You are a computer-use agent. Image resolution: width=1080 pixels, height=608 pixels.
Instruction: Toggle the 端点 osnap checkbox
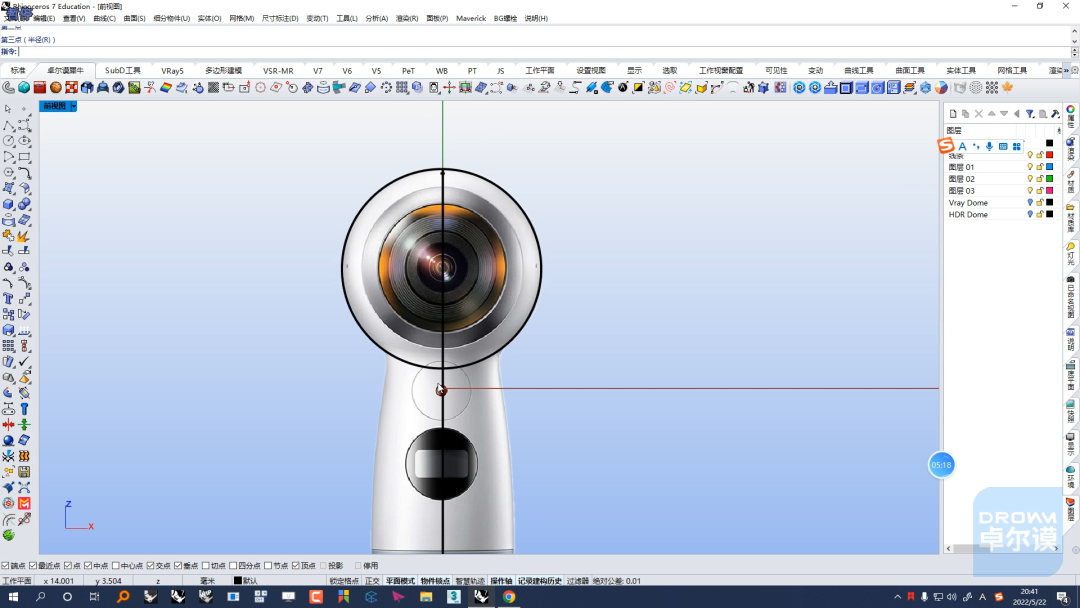6,565
